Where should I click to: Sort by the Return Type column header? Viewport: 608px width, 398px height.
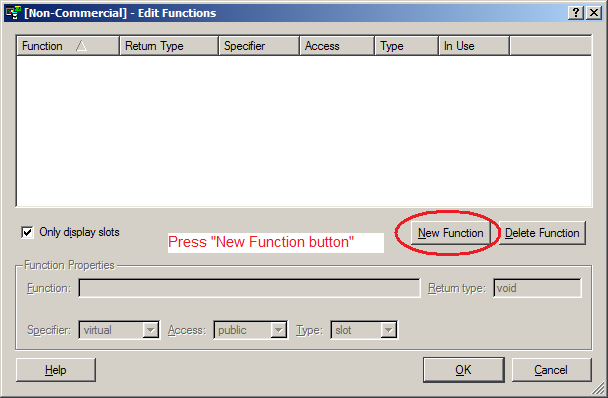169,46
